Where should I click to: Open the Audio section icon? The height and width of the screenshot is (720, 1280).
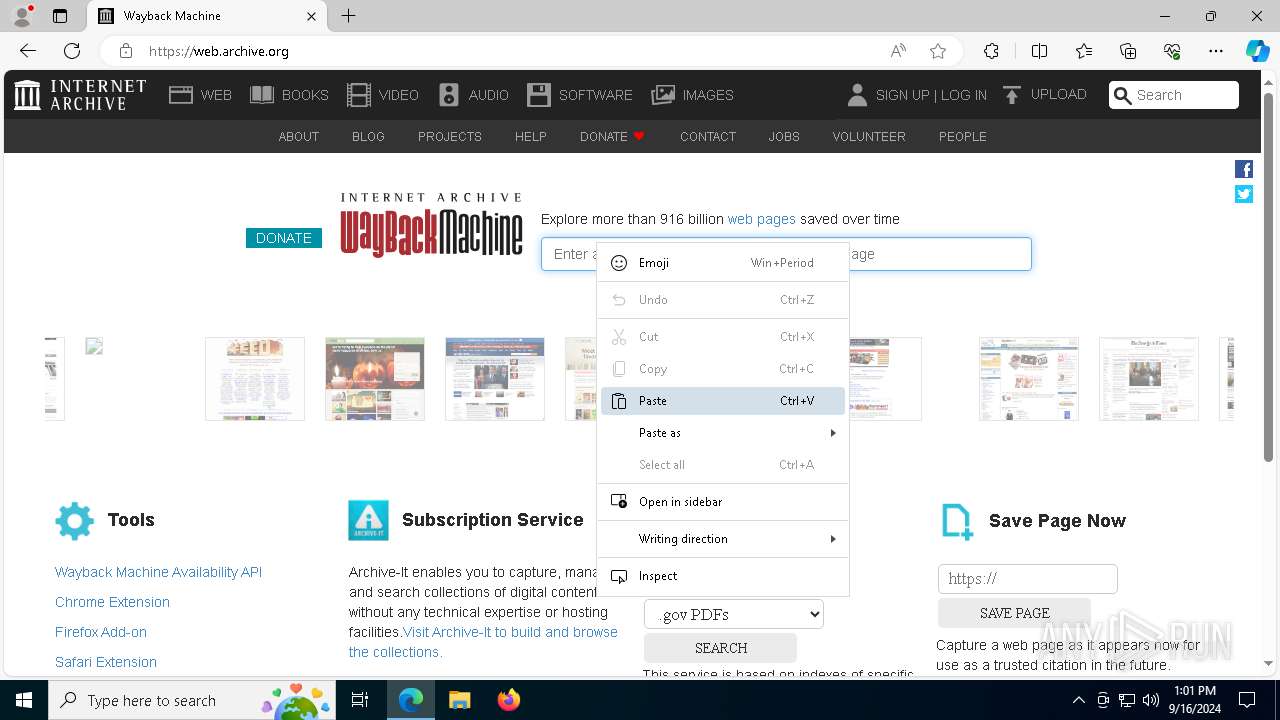449,95
